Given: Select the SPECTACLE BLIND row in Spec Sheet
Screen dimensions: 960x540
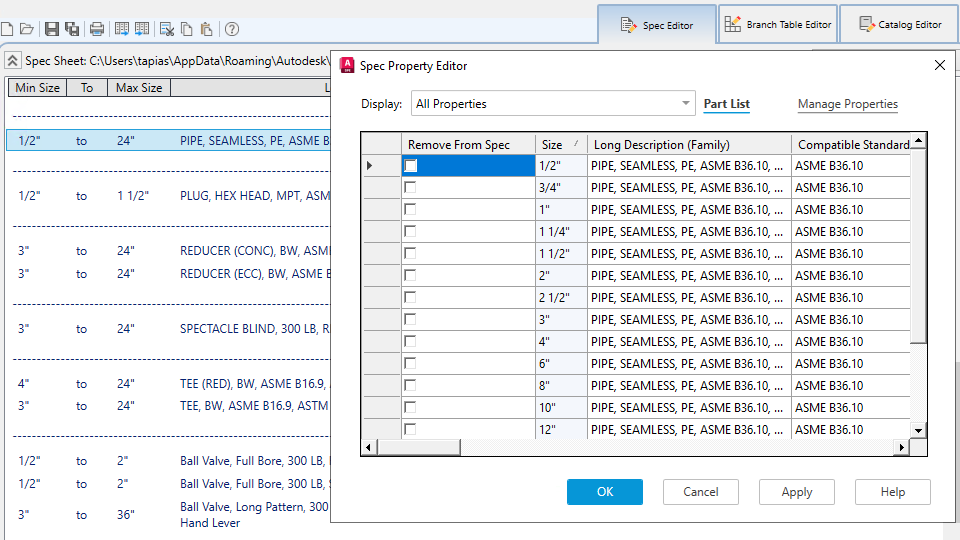Looking at the screenshot, I should click(x=168, y=329).
